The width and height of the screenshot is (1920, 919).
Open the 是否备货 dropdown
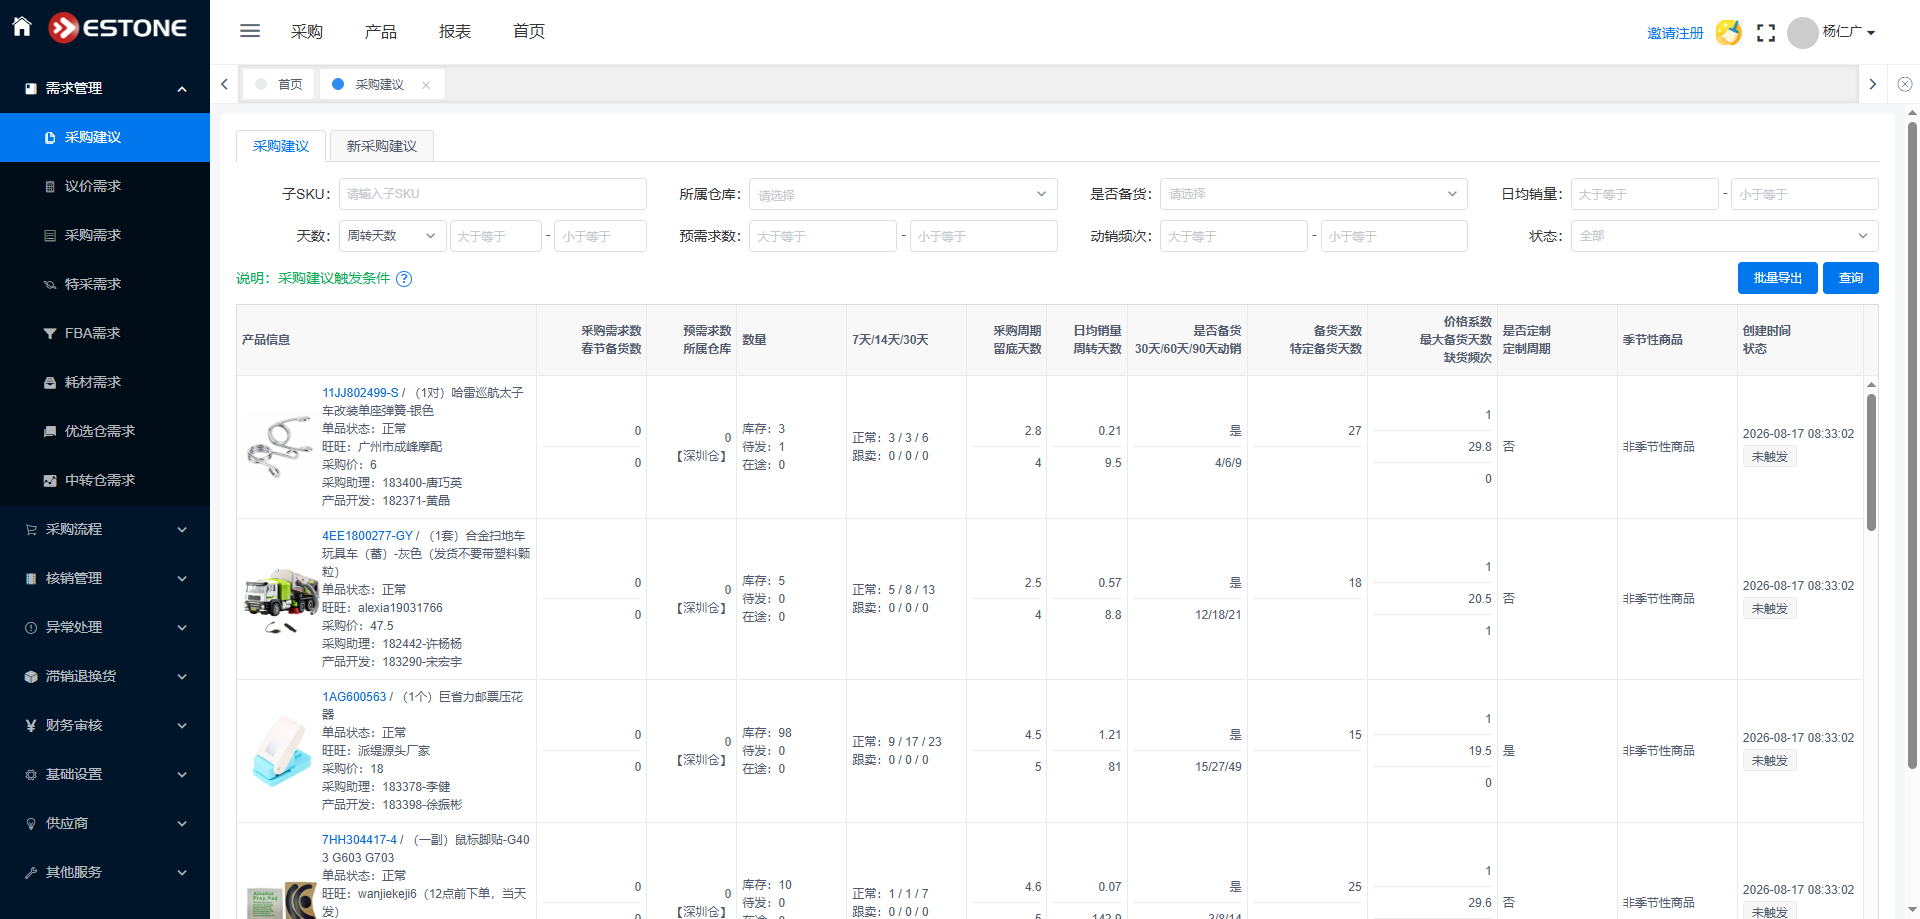tap(1314, 194)
